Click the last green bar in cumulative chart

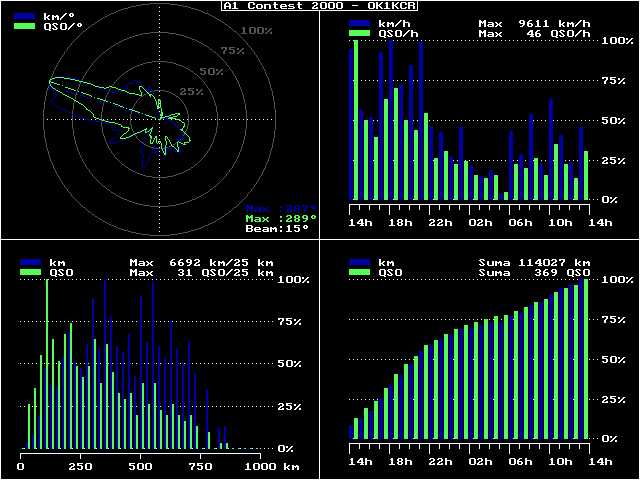(x=586, y=360)
